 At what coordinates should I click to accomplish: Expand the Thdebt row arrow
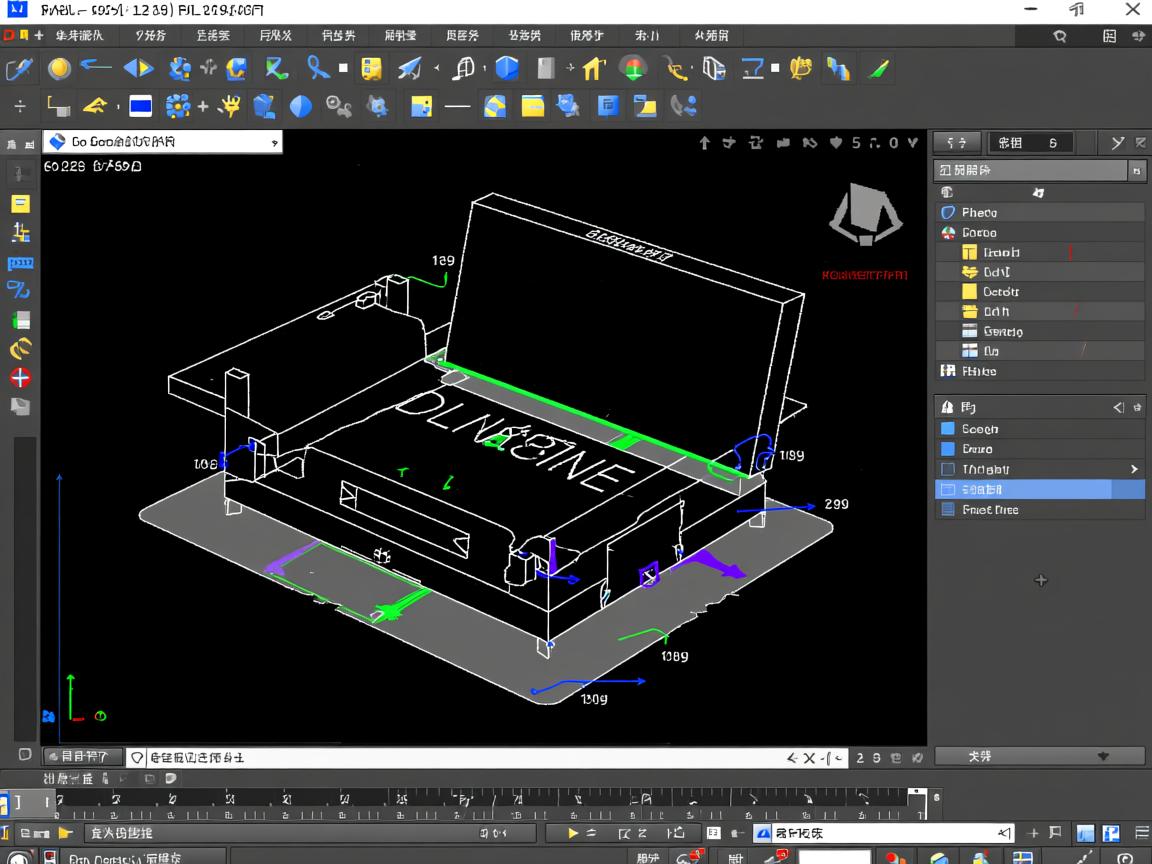1134,469
